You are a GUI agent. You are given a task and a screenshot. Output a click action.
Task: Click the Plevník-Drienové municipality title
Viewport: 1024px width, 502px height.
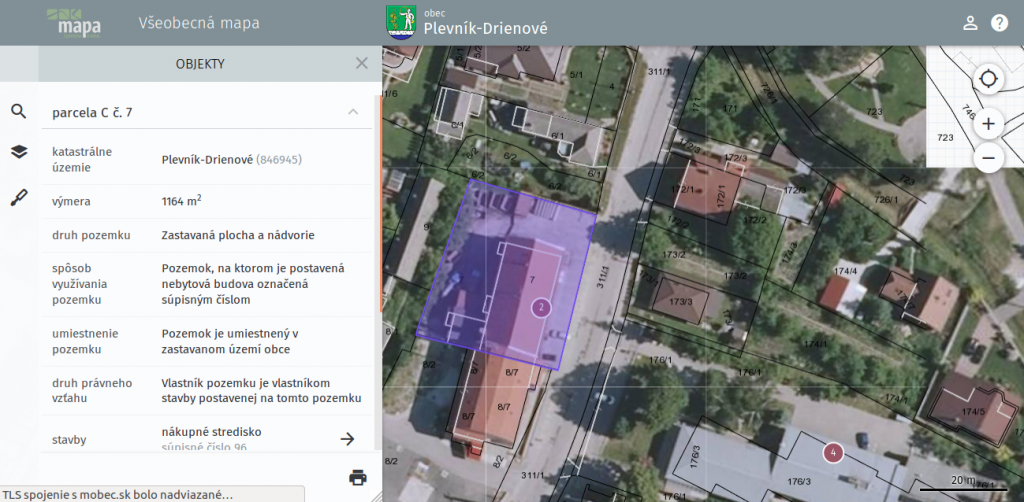(485, 29)
